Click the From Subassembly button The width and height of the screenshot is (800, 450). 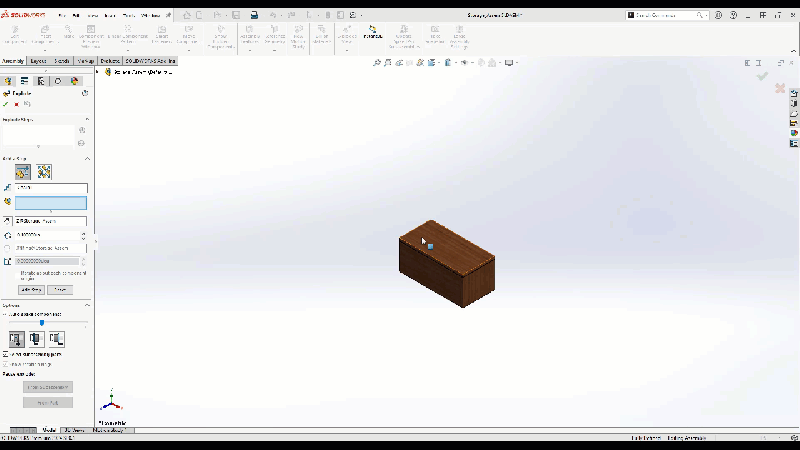[48, 387]
